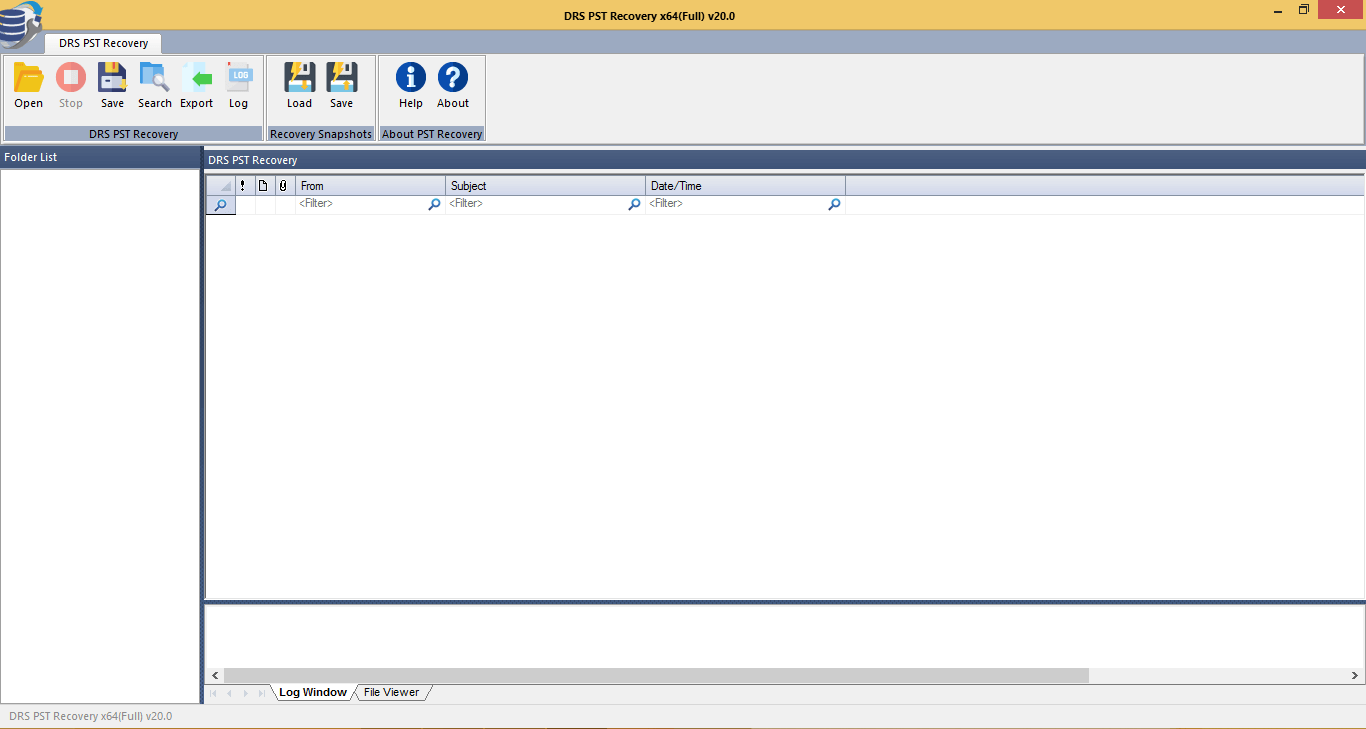The width and height of the screenshot is (1366, 729).
Task: Sort by the Subject column header
Action: [x=545, y=186]
